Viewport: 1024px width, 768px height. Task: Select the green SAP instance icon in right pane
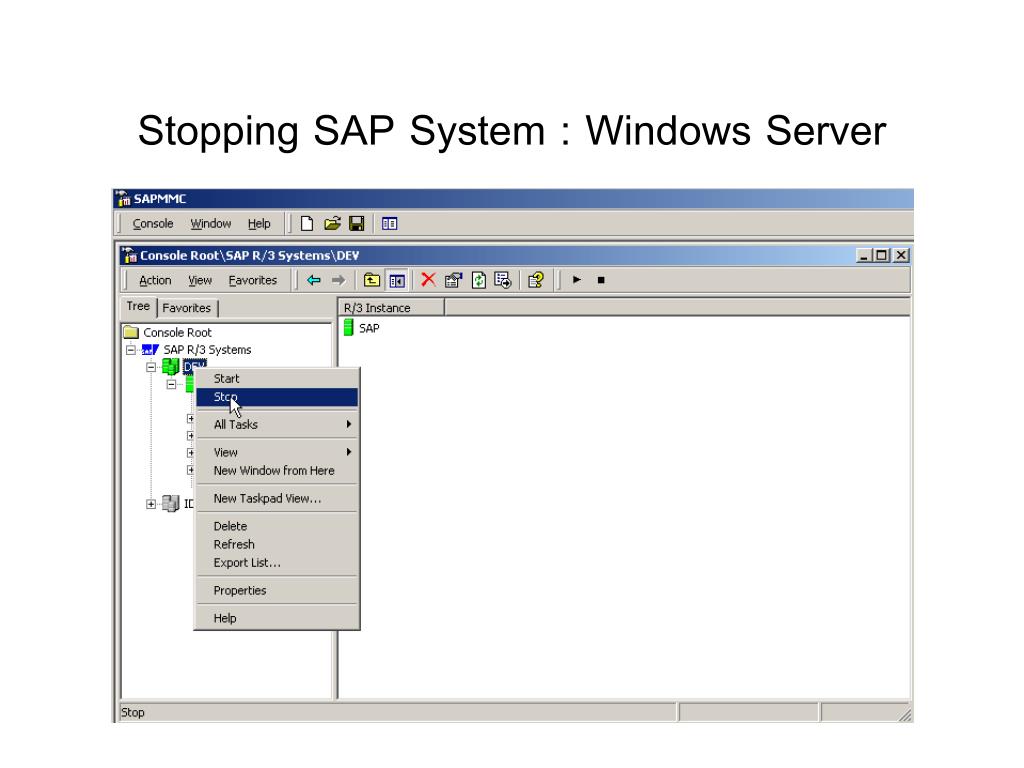pos(349,327)
